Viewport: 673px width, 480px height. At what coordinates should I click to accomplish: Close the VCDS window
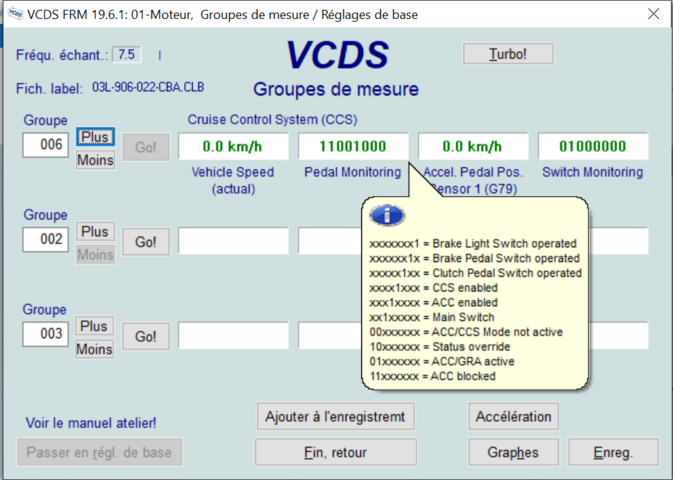click(x=653, y=14)
